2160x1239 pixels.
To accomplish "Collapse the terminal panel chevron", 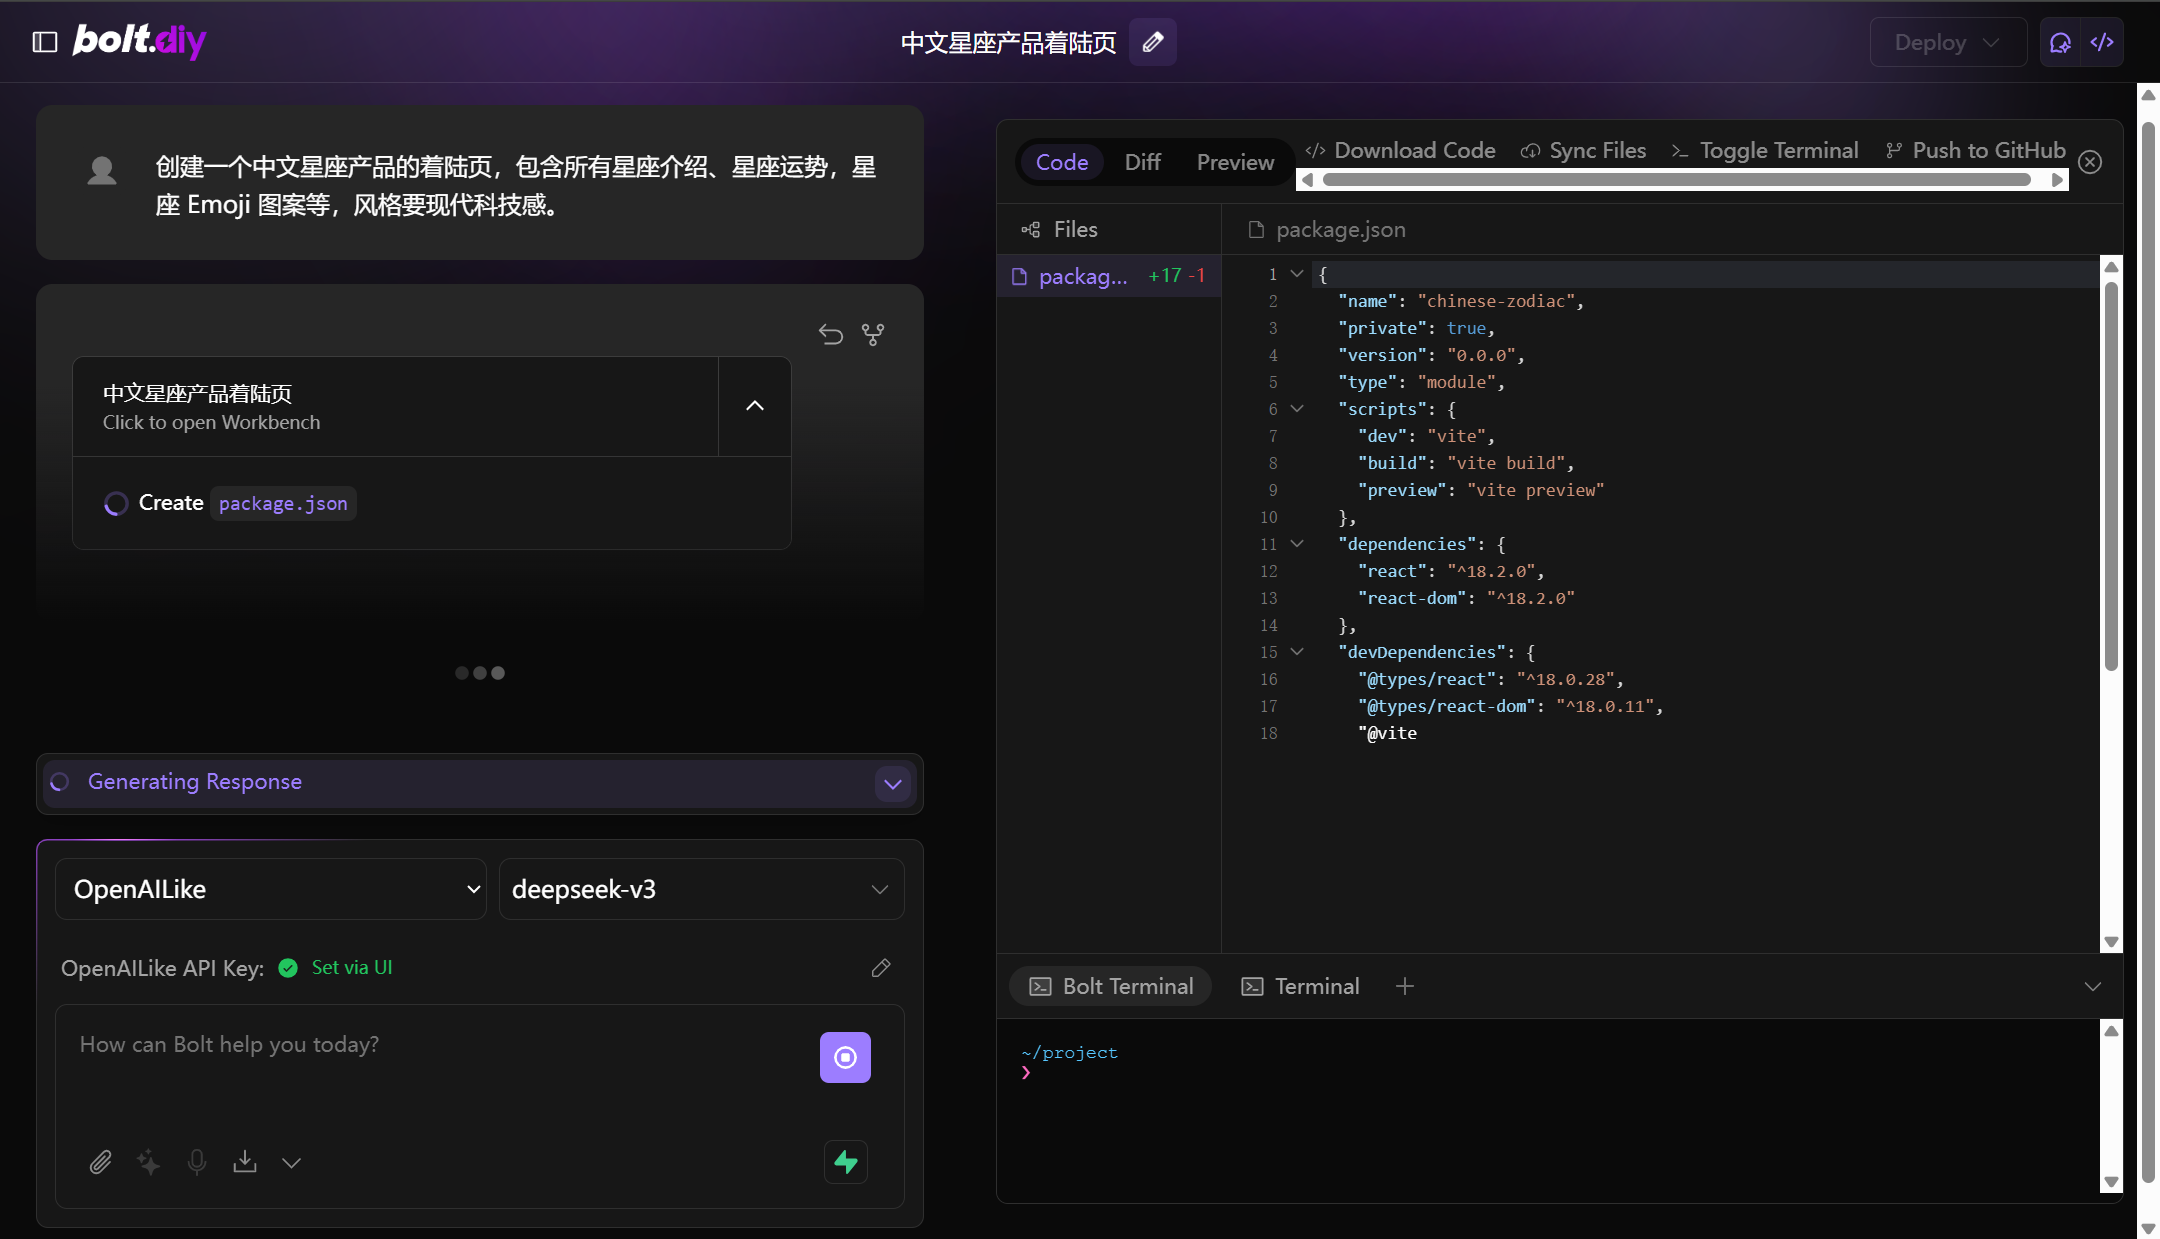I will 2093,986.
